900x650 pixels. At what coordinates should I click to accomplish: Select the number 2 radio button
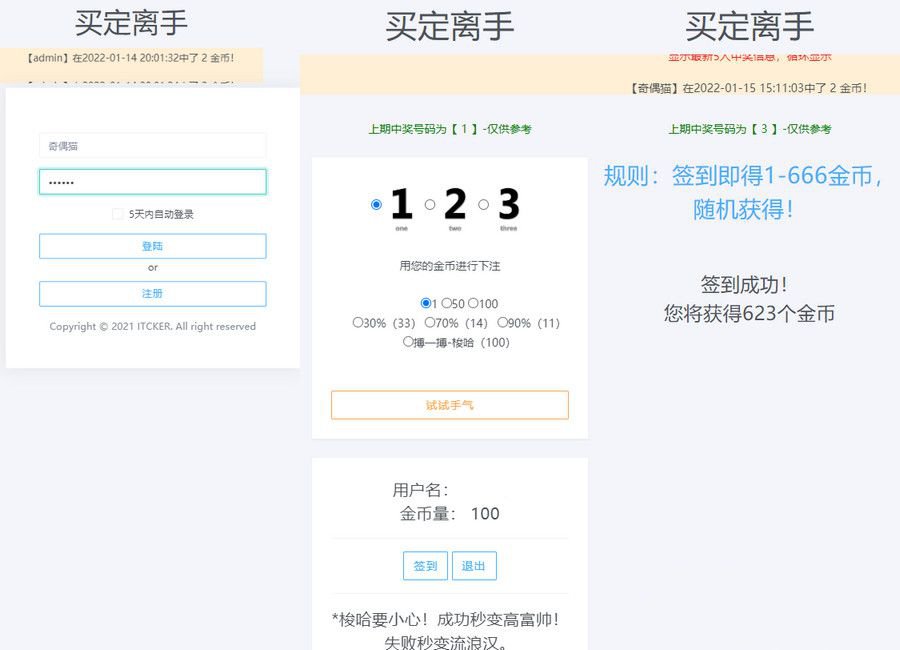[x=430, y=203]
